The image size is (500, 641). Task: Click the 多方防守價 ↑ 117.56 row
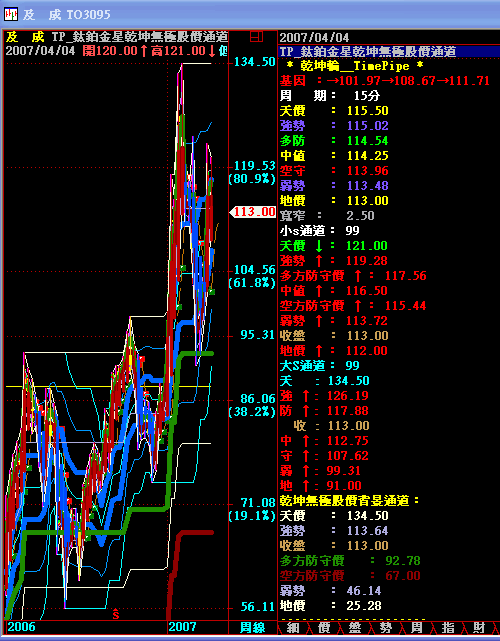(353, 276)
